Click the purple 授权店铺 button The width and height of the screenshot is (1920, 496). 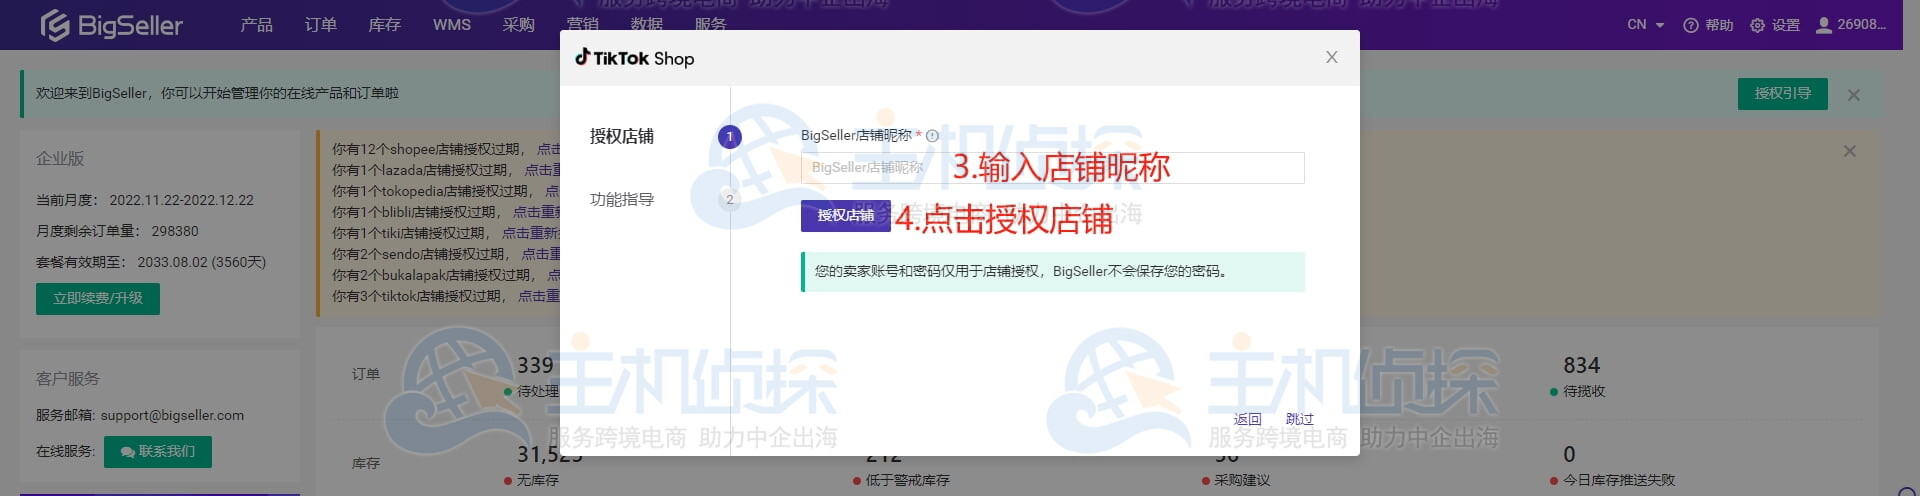(x=845, y=216)
